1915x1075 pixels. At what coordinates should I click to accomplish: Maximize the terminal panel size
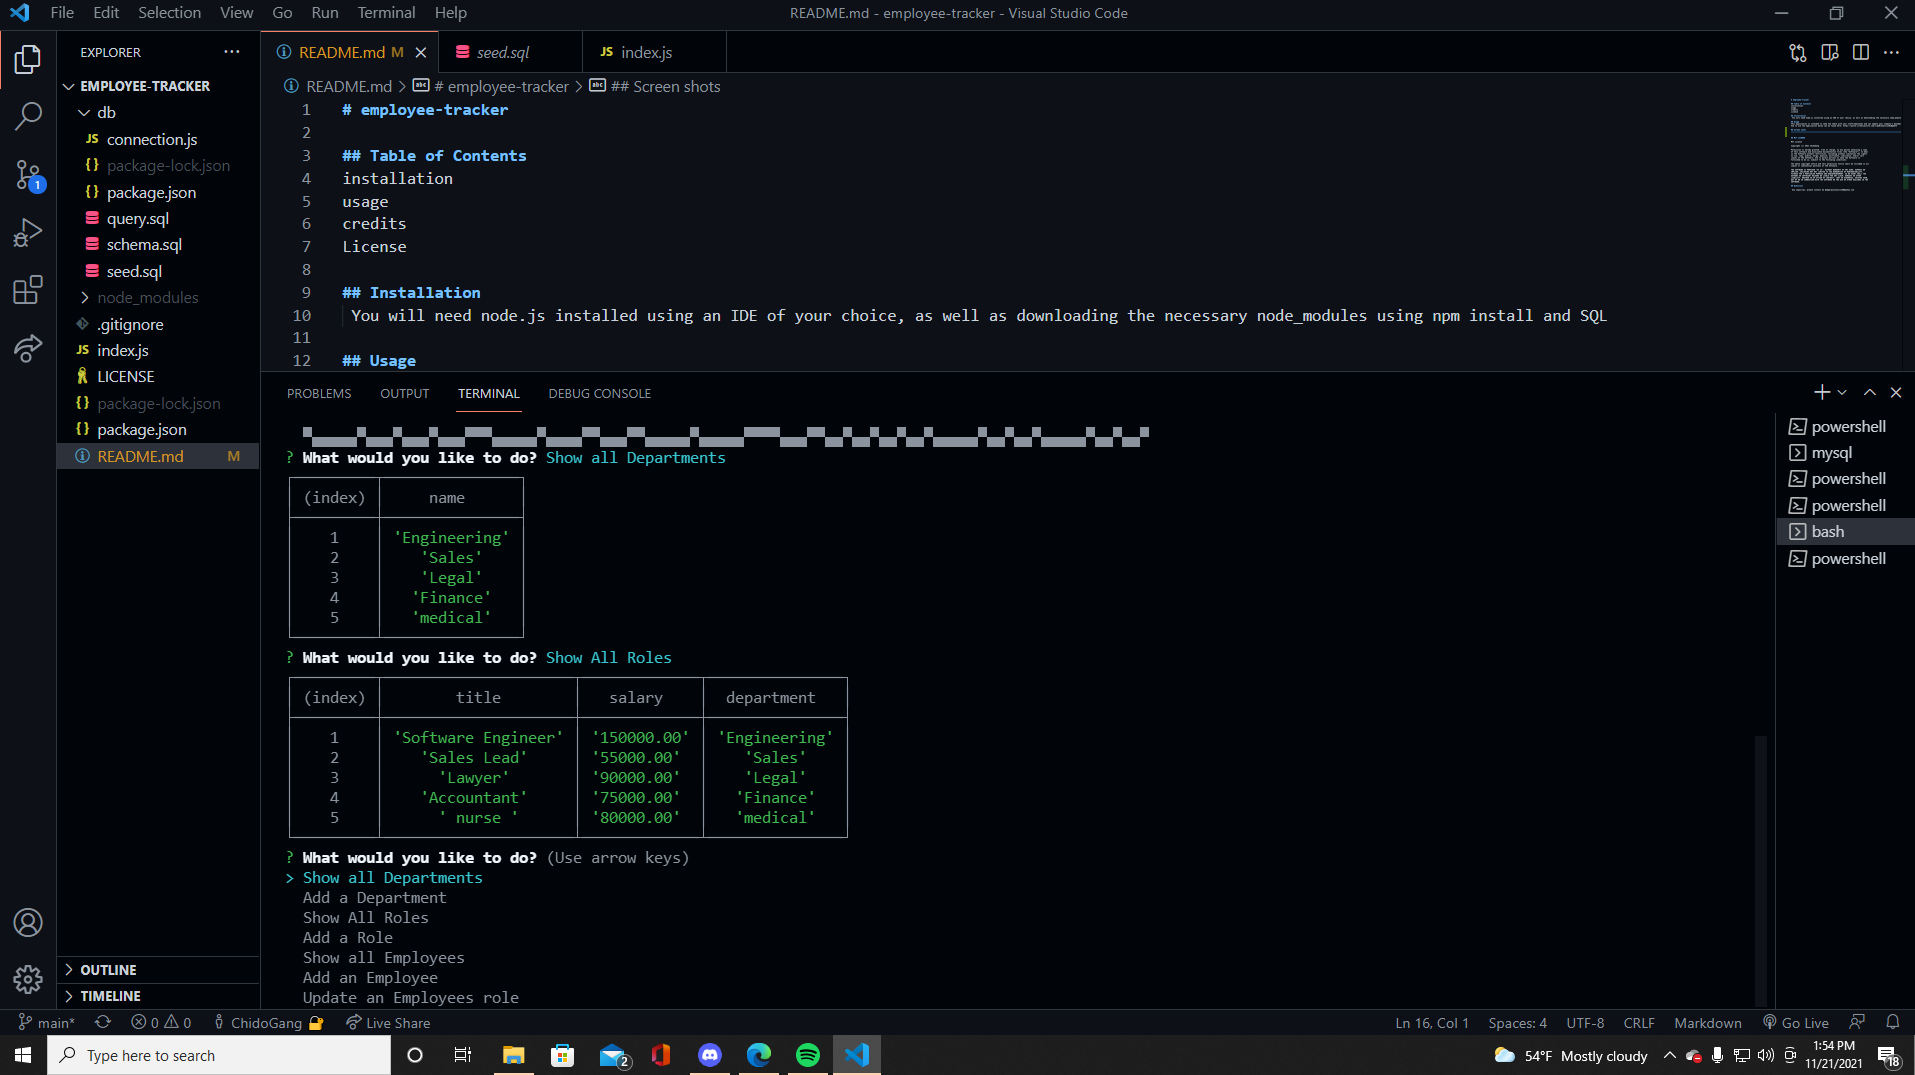click(1870, 393)
